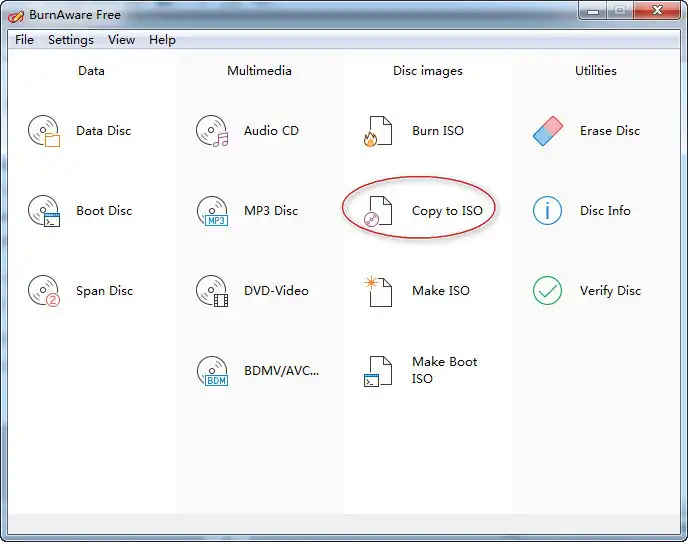Click the Verify Disc checkmark icon
The height and width of the screenshot is (542, 688).
[x=548, y=291]
